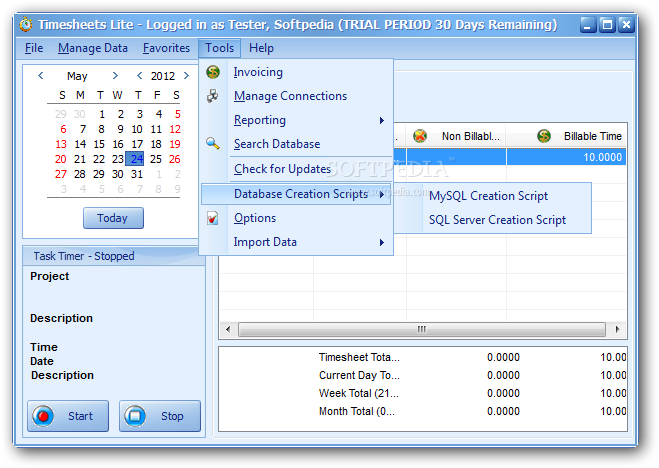Image resolution: width=659 pixels, height=468 pixels.
Task: Click the red record icon on Start
Action: click(43, 416)
